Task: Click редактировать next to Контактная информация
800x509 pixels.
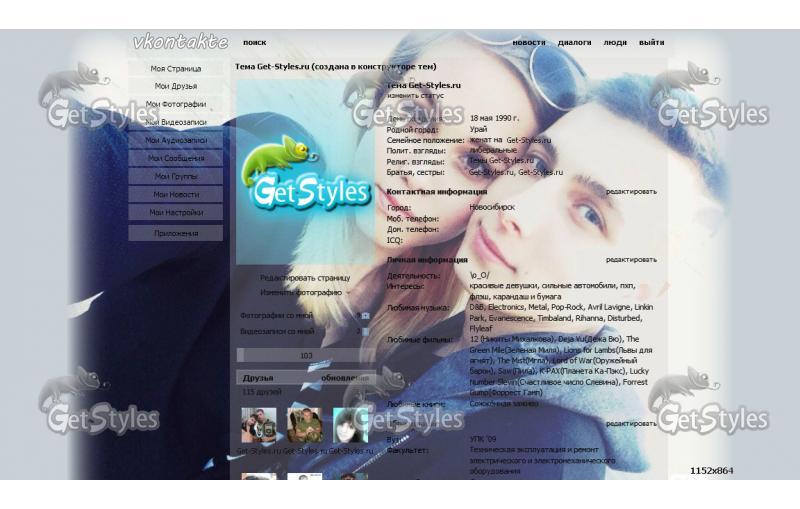Action: pyautogui.click(x=631, y=192)
